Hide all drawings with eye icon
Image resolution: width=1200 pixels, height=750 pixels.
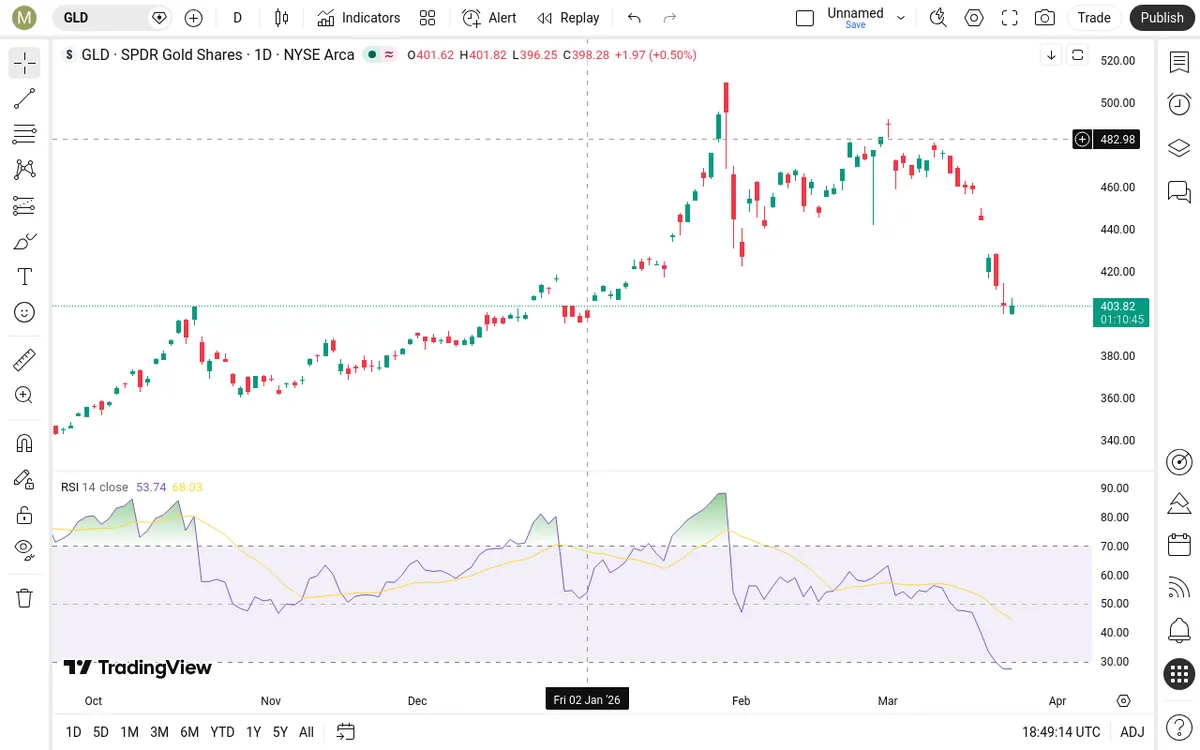click(x=25, y=548)
